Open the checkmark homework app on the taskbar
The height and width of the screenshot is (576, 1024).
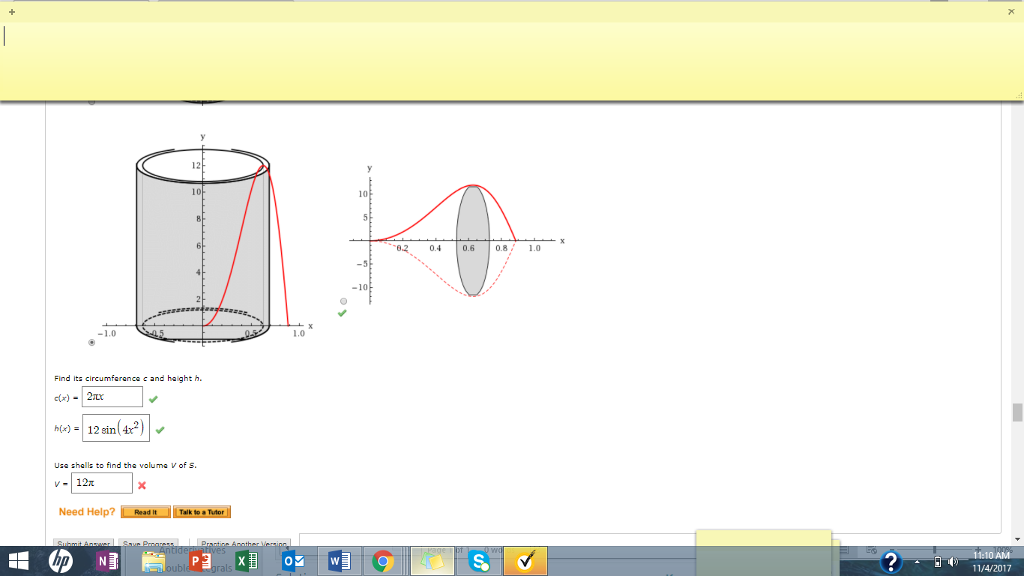click(x=523, y=561)
